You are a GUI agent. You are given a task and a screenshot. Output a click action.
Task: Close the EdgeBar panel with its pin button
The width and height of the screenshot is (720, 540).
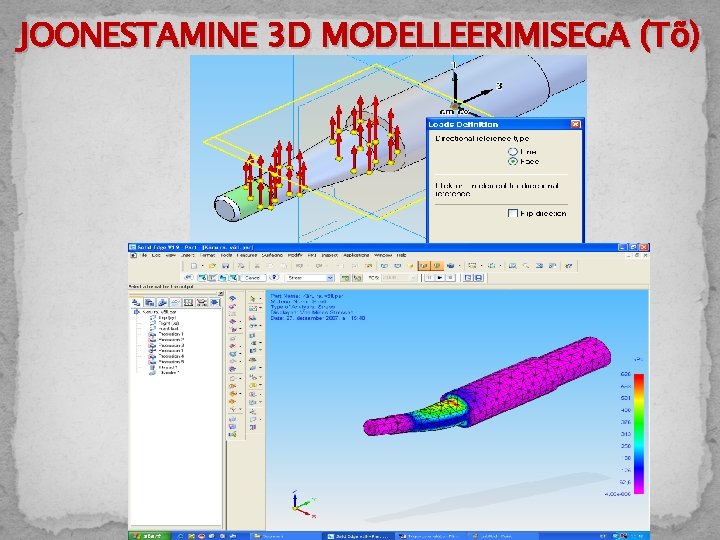pyautogui.click(x=220, y=293)
